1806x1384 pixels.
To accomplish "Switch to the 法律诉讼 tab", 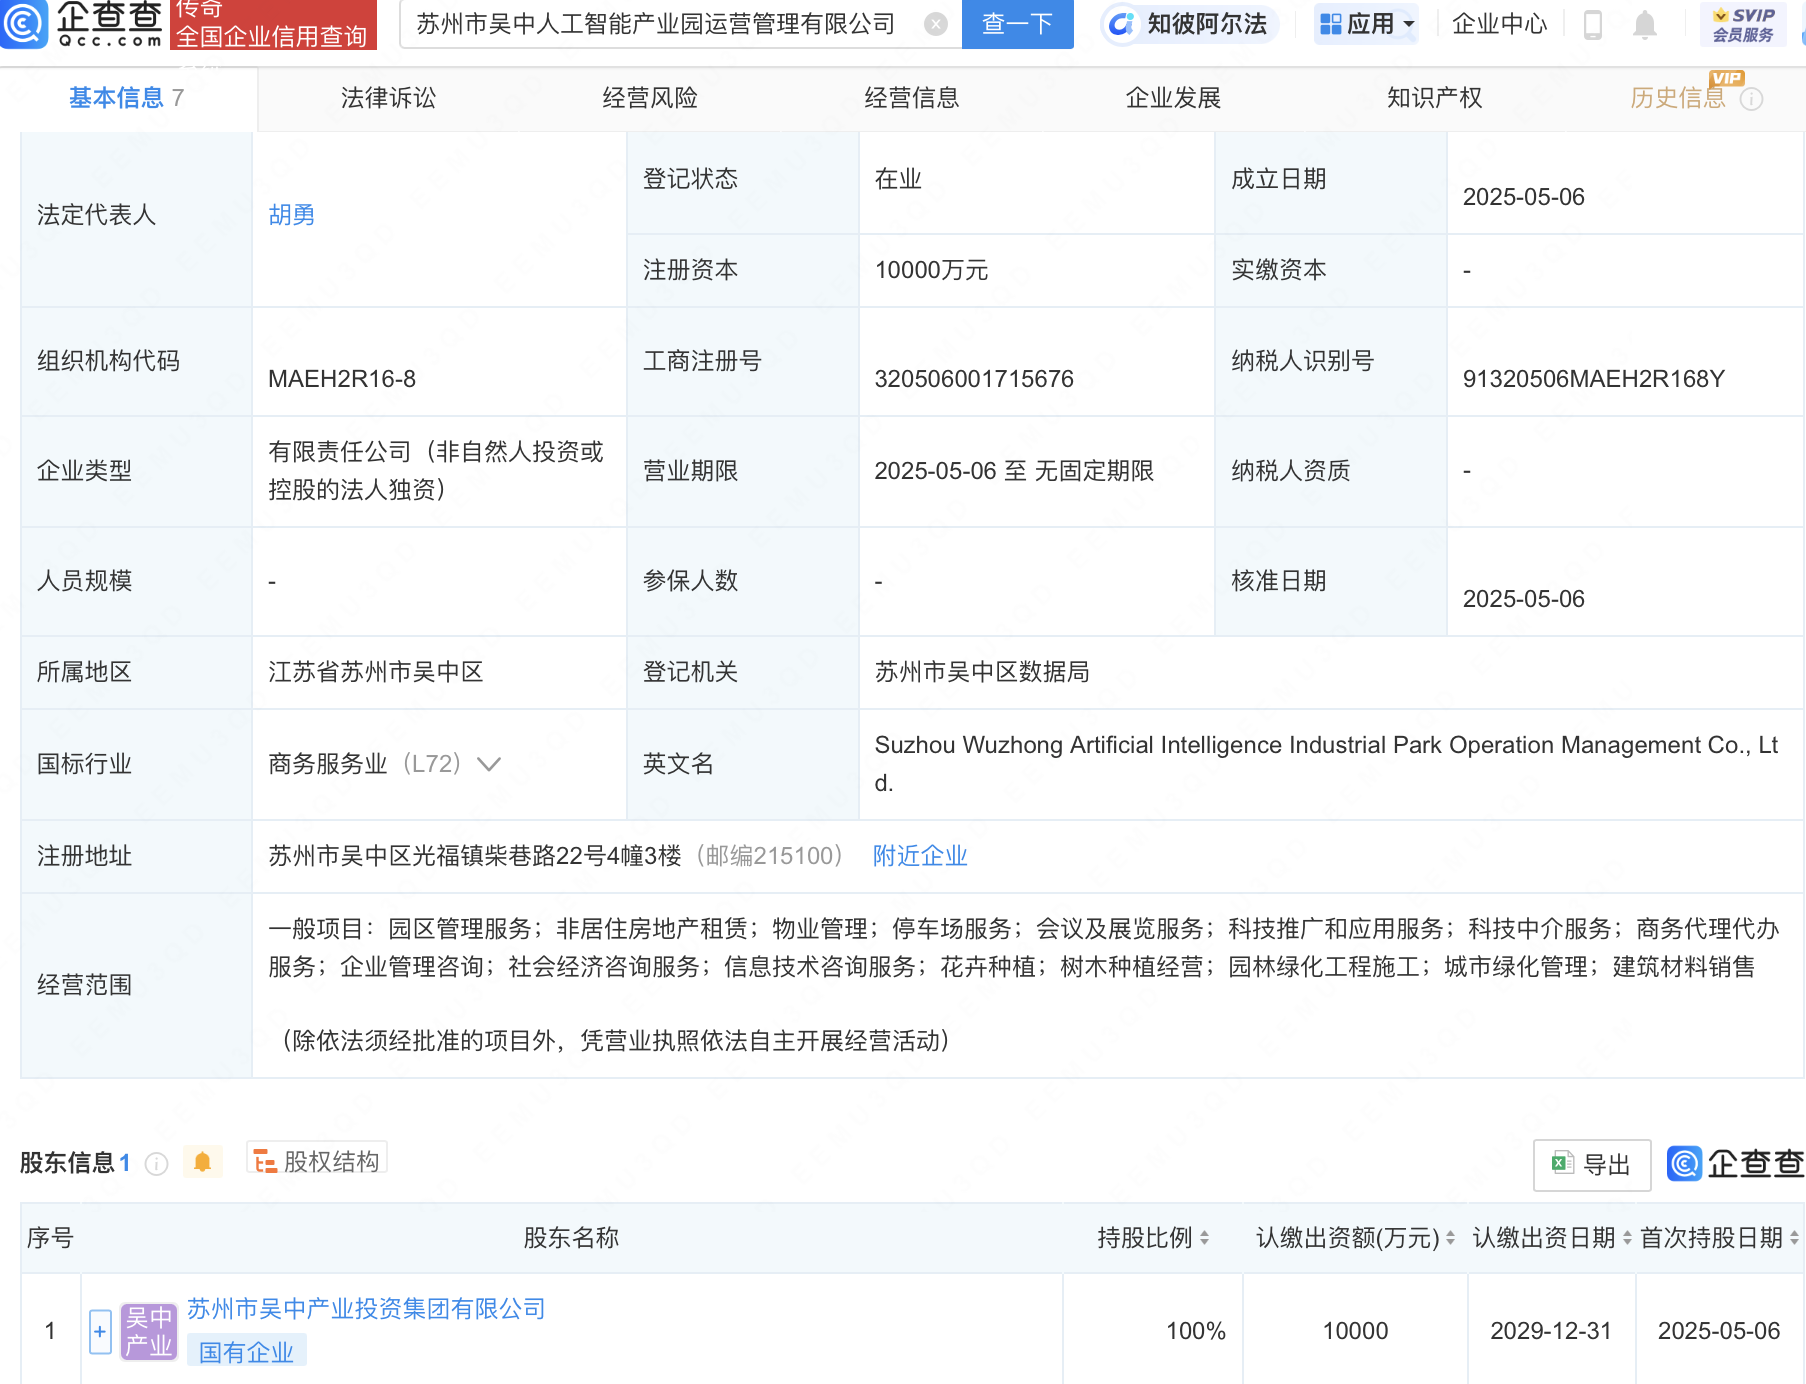I will 390,97.
